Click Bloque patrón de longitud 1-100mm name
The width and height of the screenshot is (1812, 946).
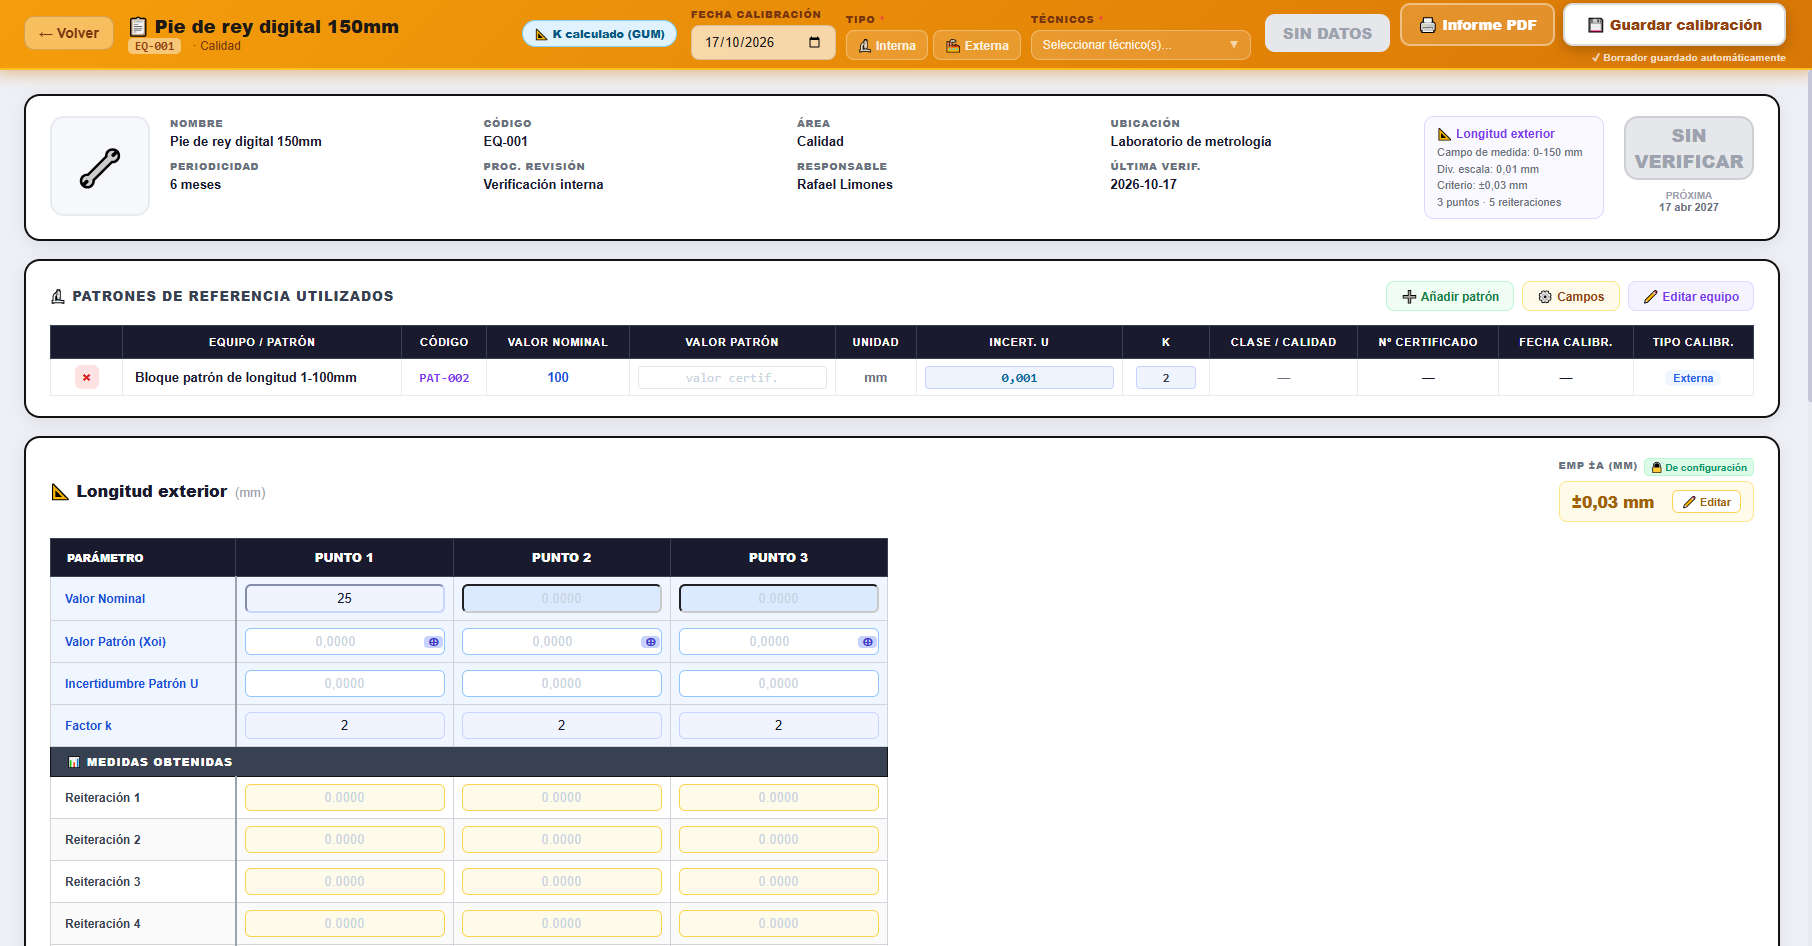point(246,377)
